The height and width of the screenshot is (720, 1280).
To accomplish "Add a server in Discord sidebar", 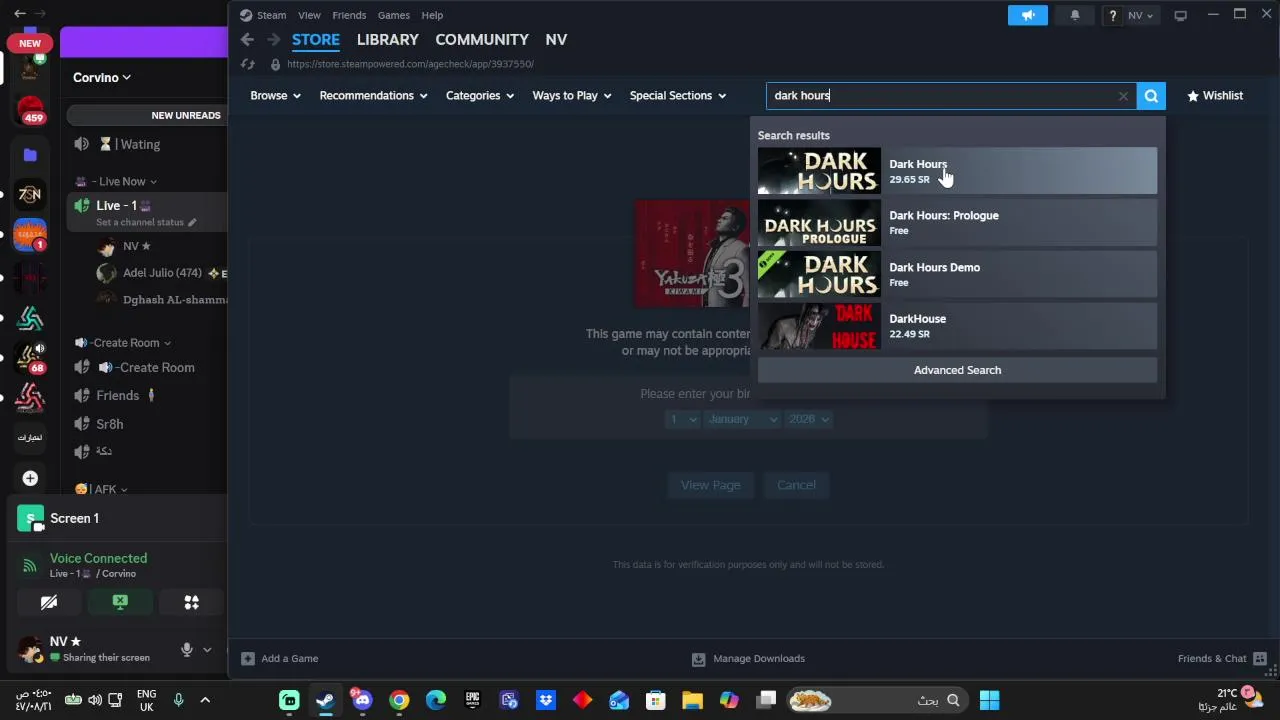I will 30,478.
